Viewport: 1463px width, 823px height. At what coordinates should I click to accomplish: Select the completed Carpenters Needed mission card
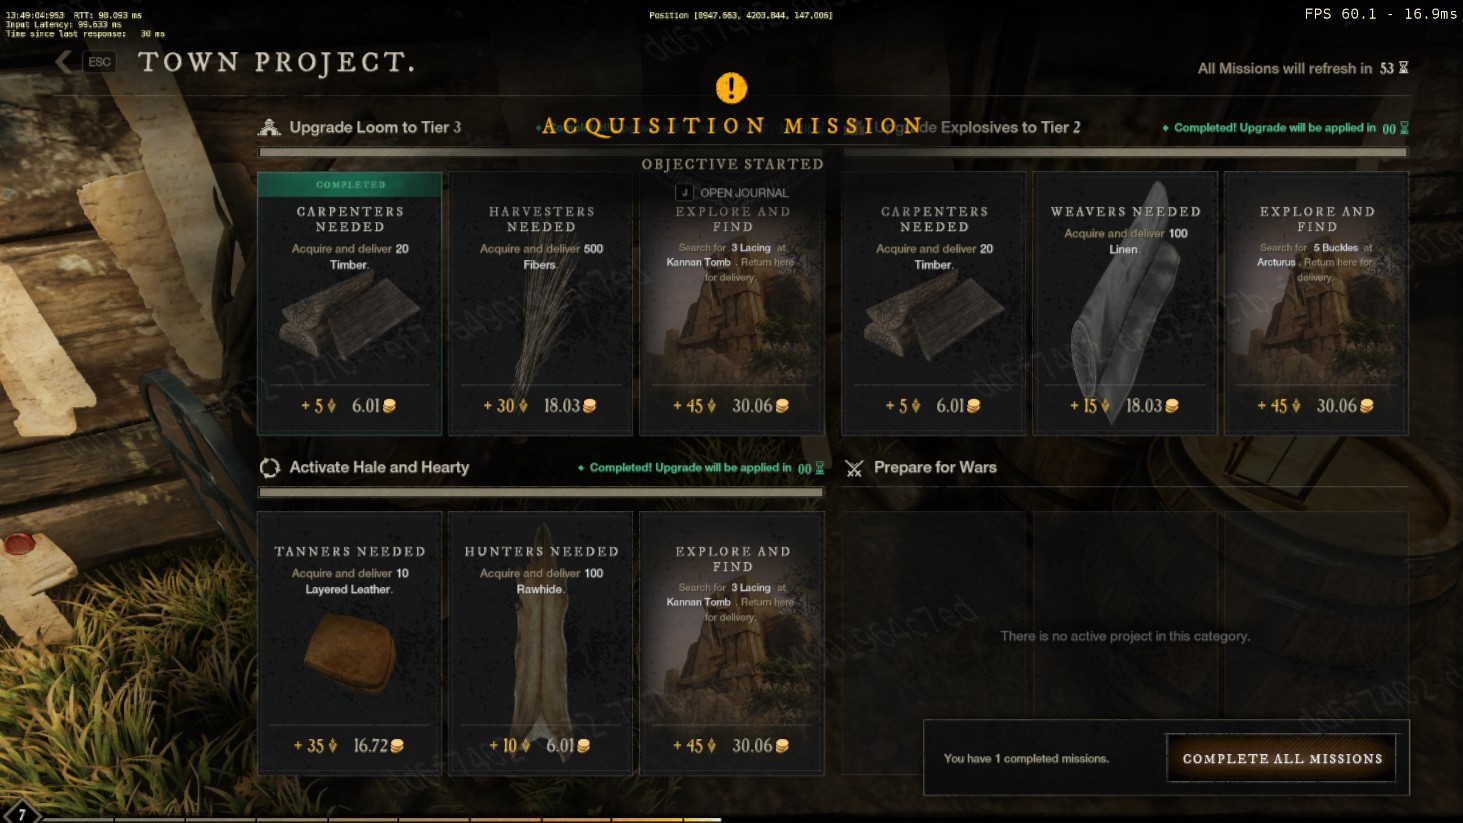tap(350, 303)
